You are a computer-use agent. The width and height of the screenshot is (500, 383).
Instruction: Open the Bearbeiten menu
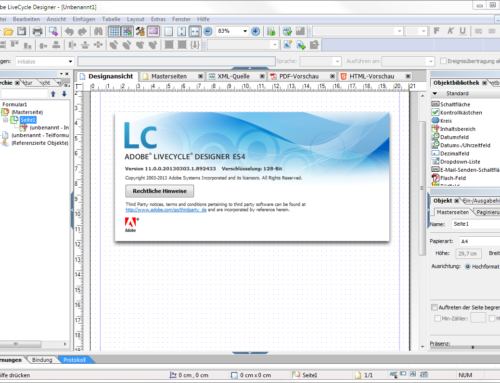26,19
